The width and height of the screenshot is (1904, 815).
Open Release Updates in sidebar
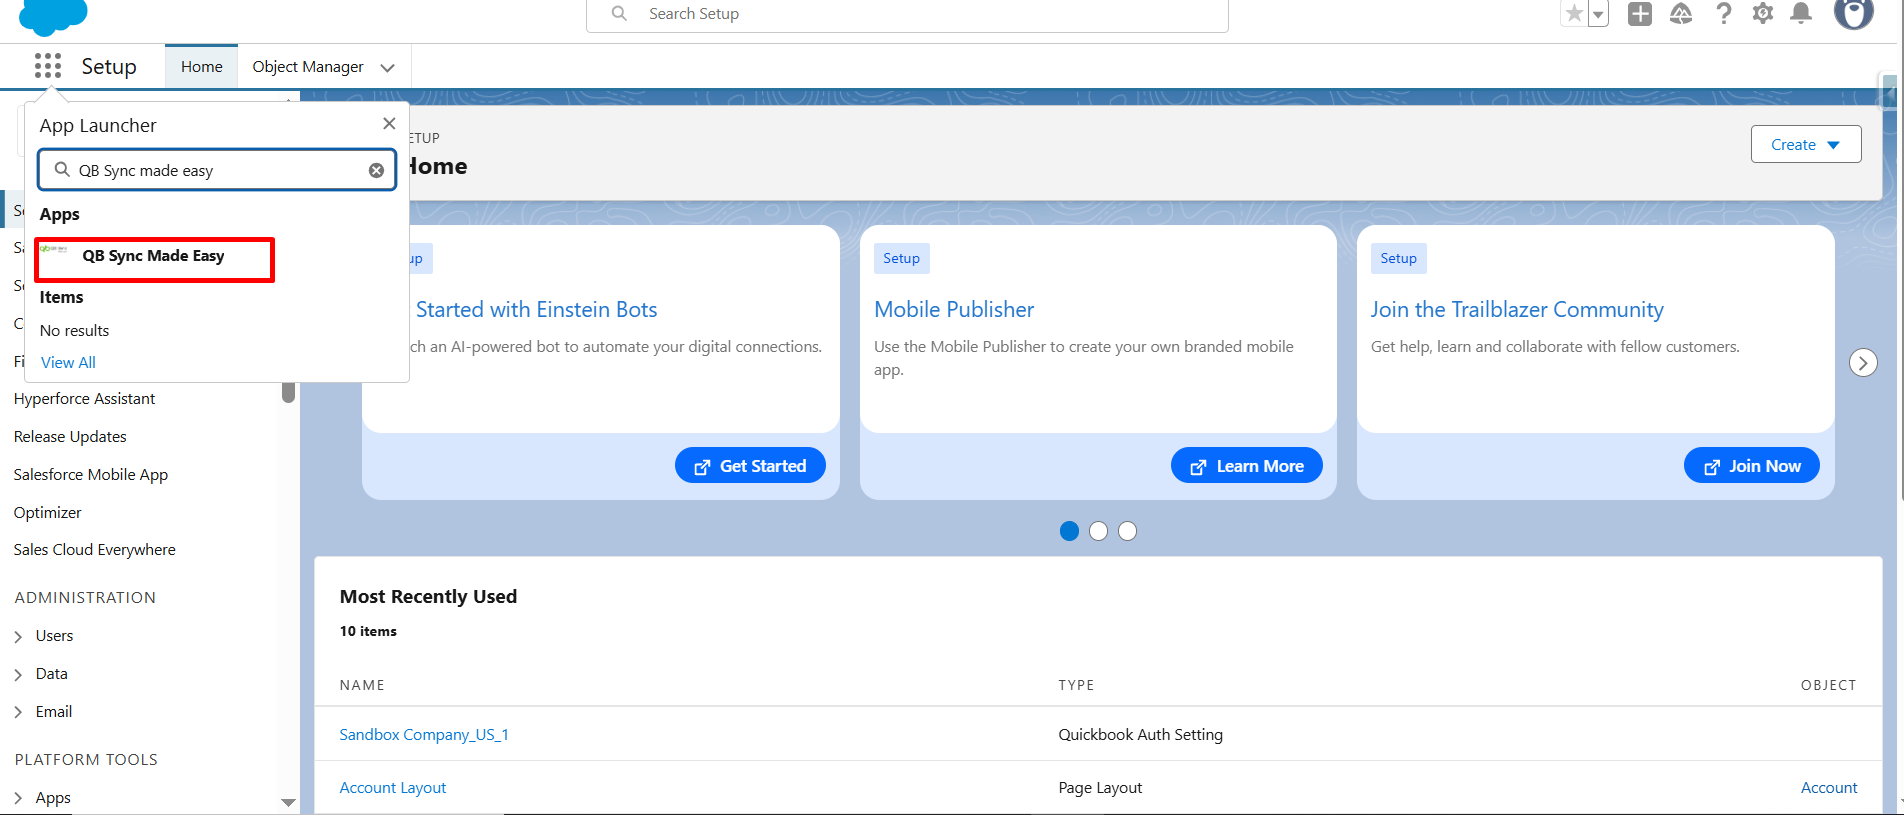70,436
